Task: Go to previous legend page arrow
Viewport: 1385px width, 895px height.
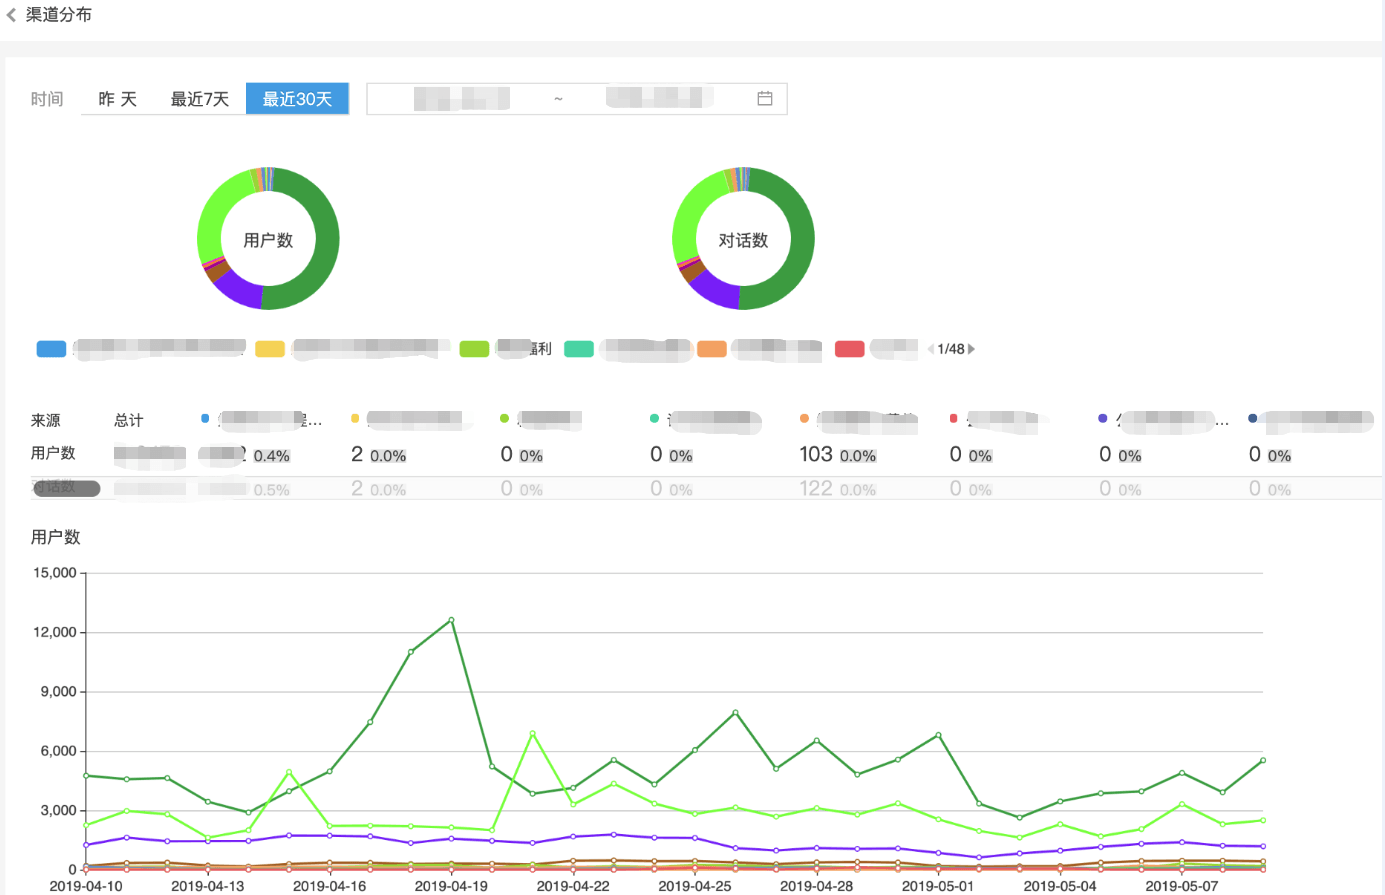Action: (x=931, y=349)
